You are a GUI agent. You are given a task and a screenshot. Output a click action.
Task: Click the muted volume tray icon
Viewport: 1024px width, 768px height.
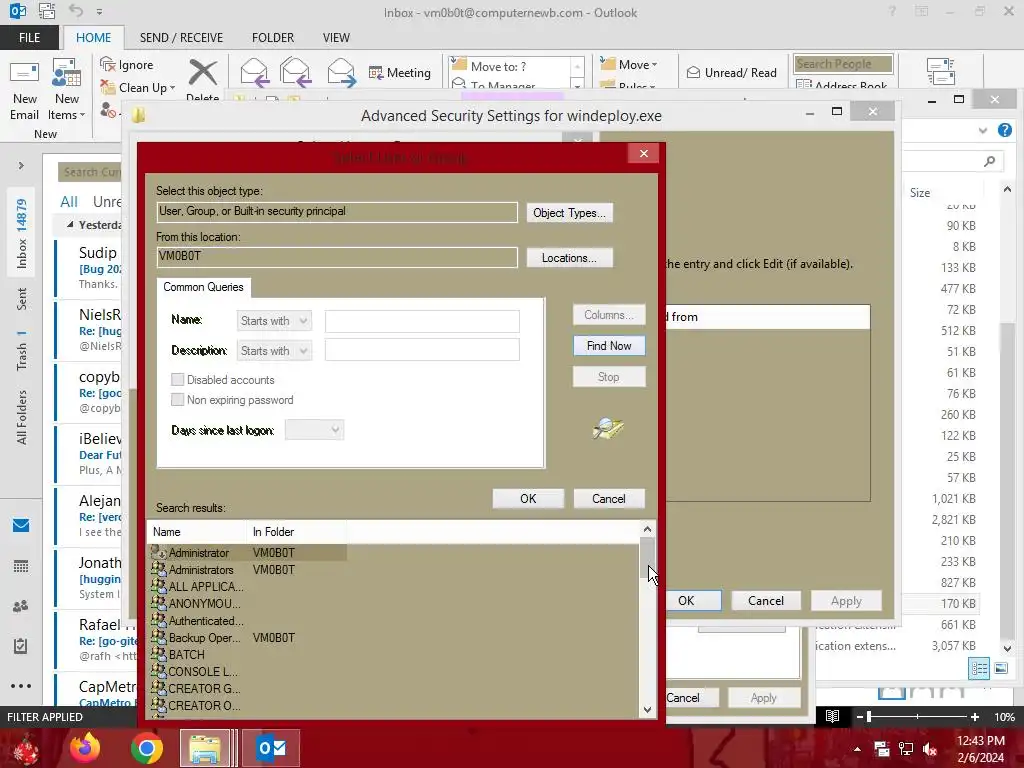(930, 749)
